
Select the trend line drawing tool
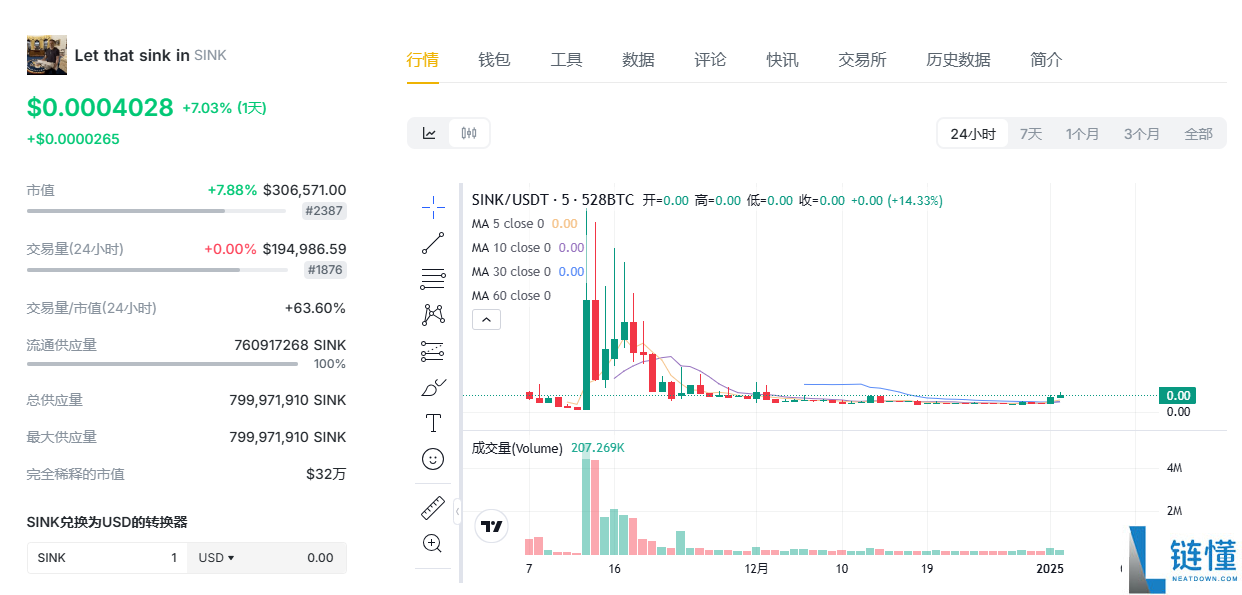(433, 242)
